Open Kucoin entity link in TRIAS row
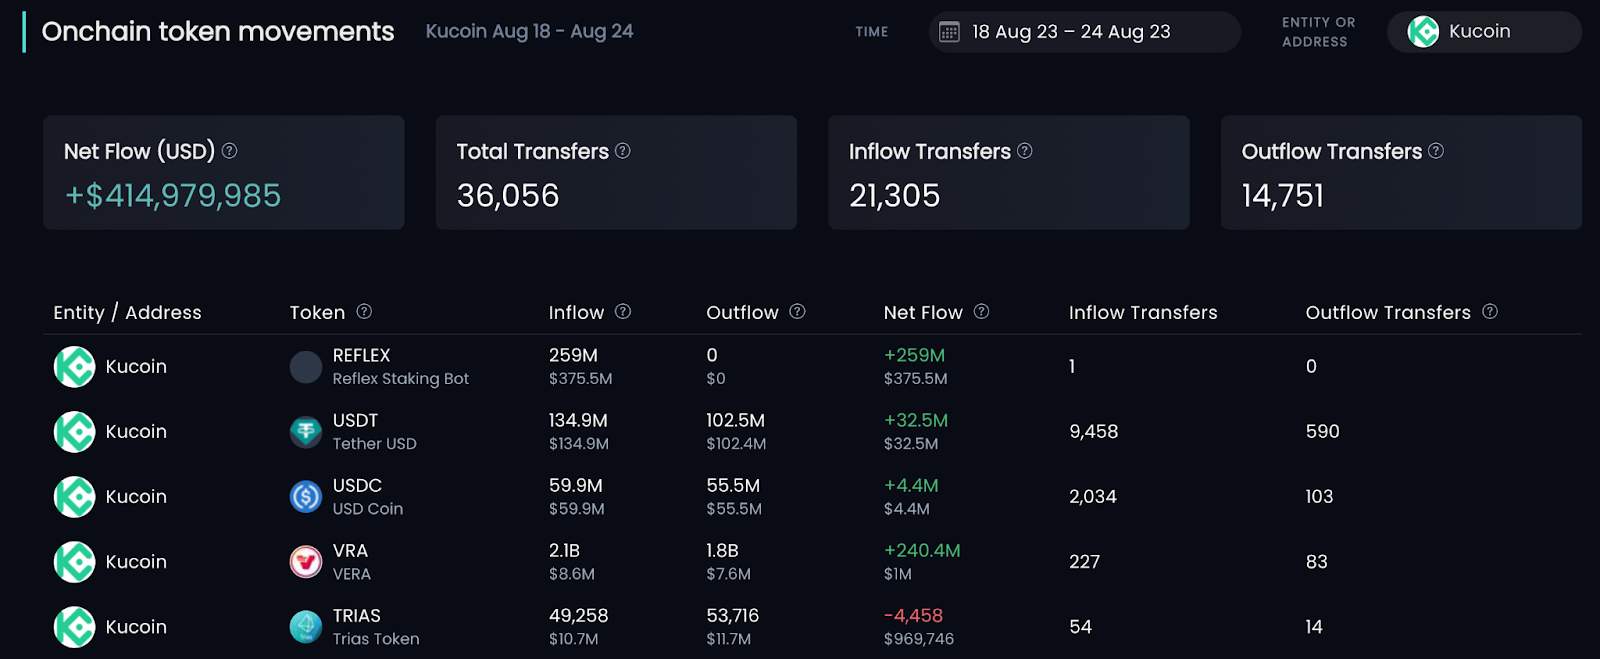 pos(136,627)
